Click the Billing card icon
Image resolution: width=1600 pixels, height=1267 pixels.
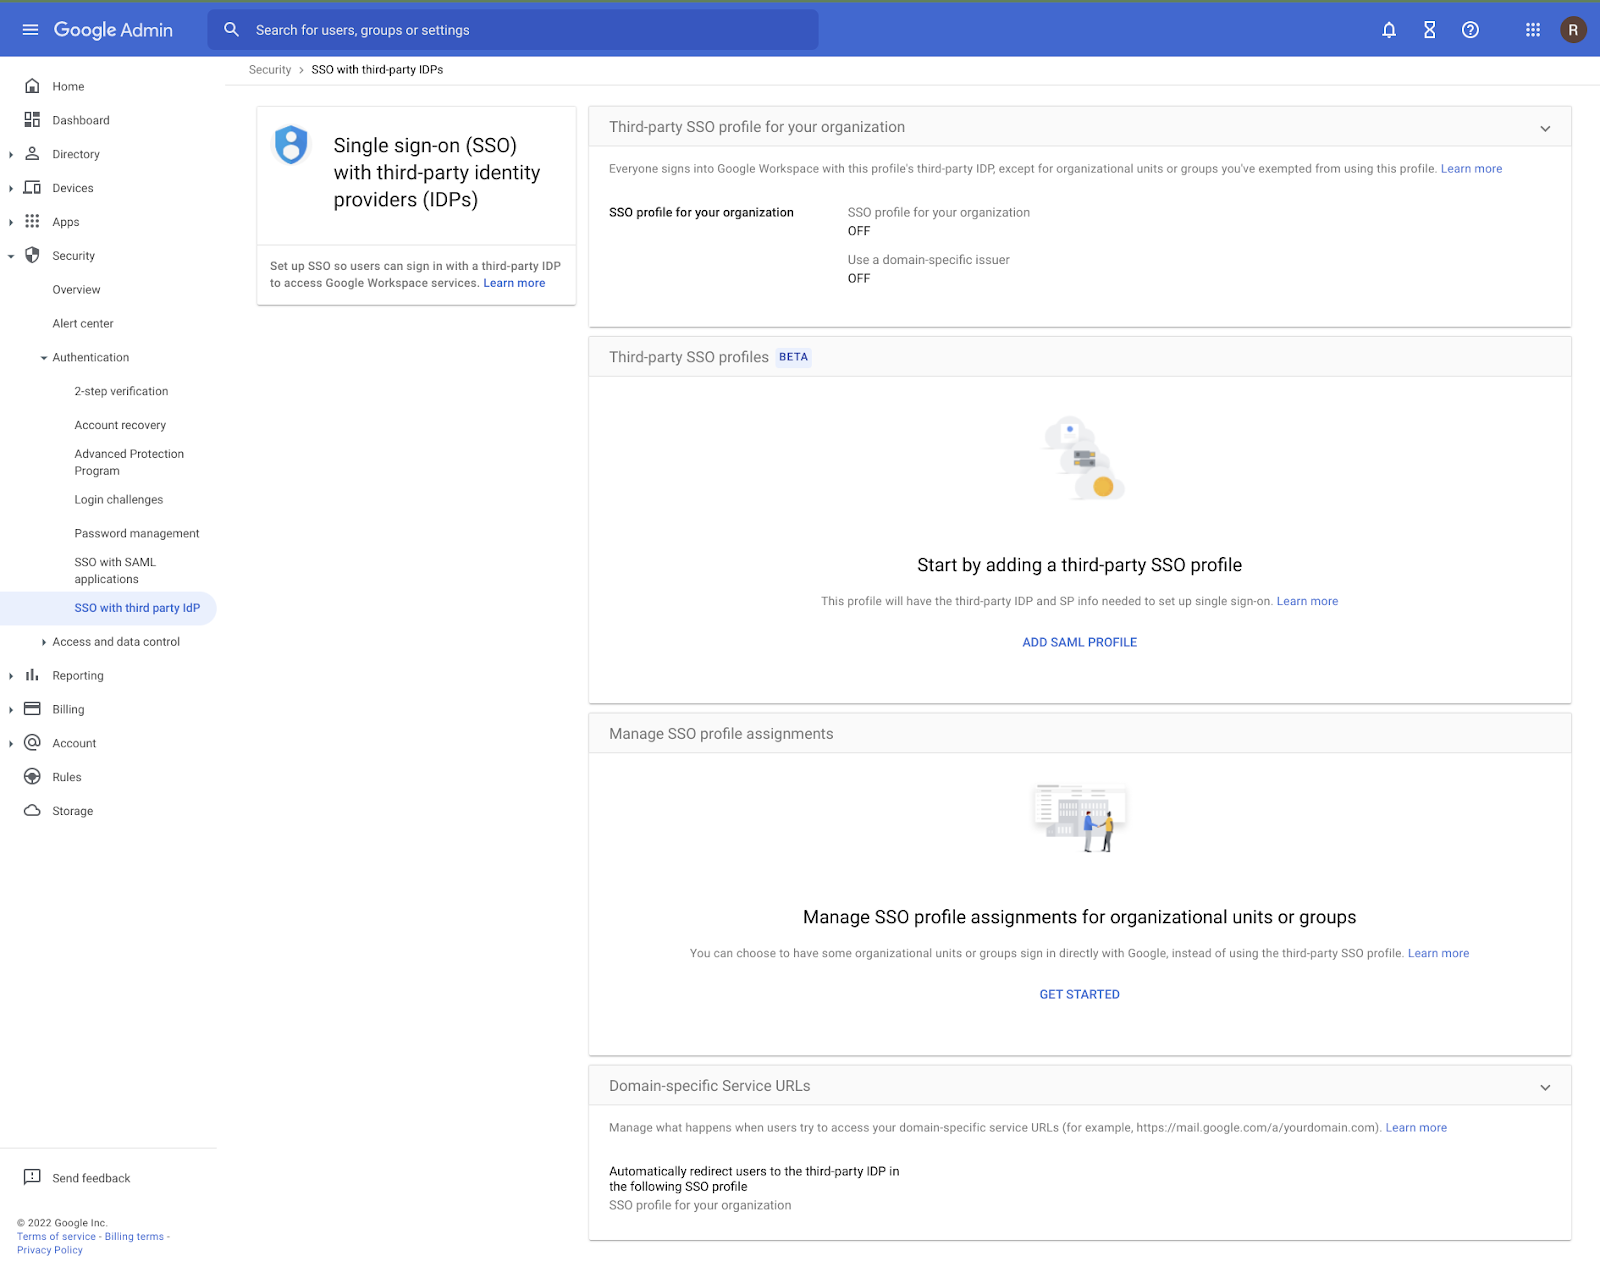point(32,709)
